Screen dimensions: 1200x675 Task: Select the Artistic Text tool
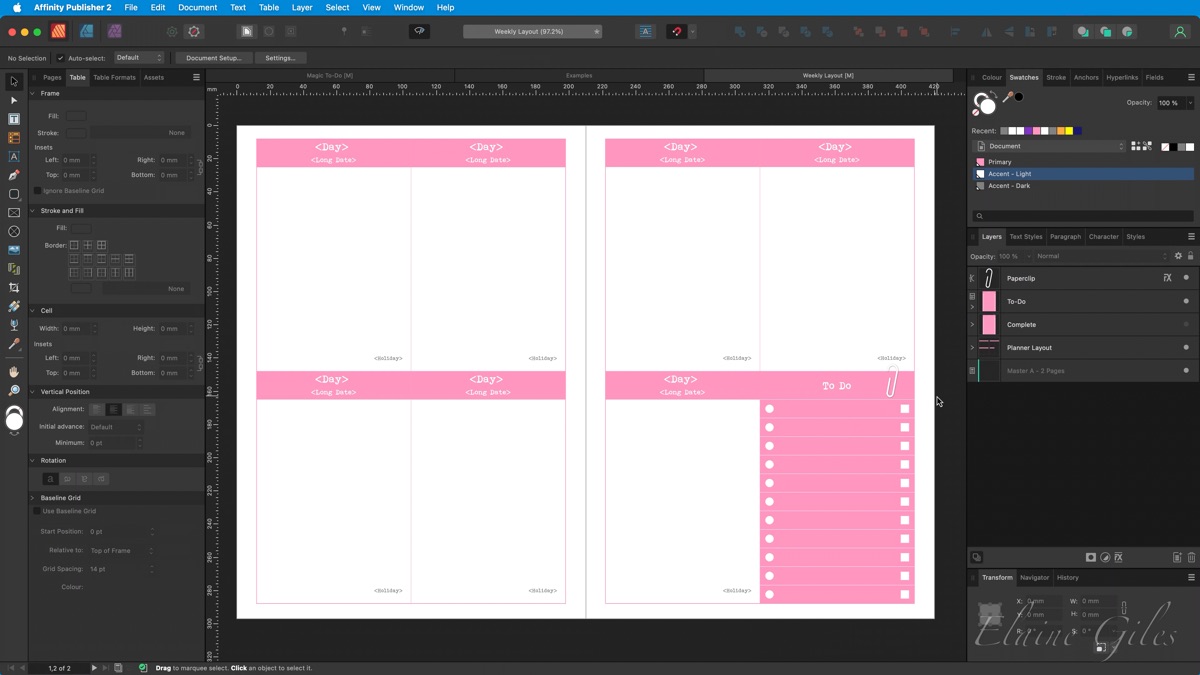tap(14, 157)
